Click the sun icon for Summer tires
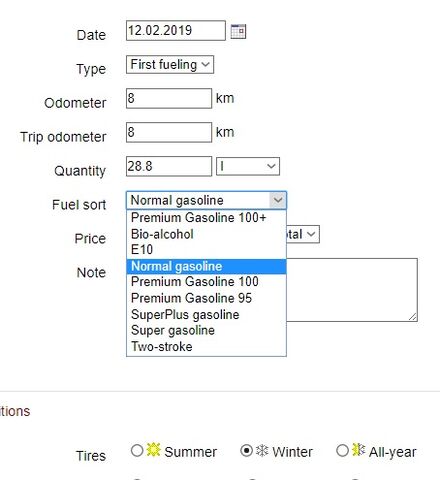Viewport: 440px width, 480px height. click(x=153, y=450)
